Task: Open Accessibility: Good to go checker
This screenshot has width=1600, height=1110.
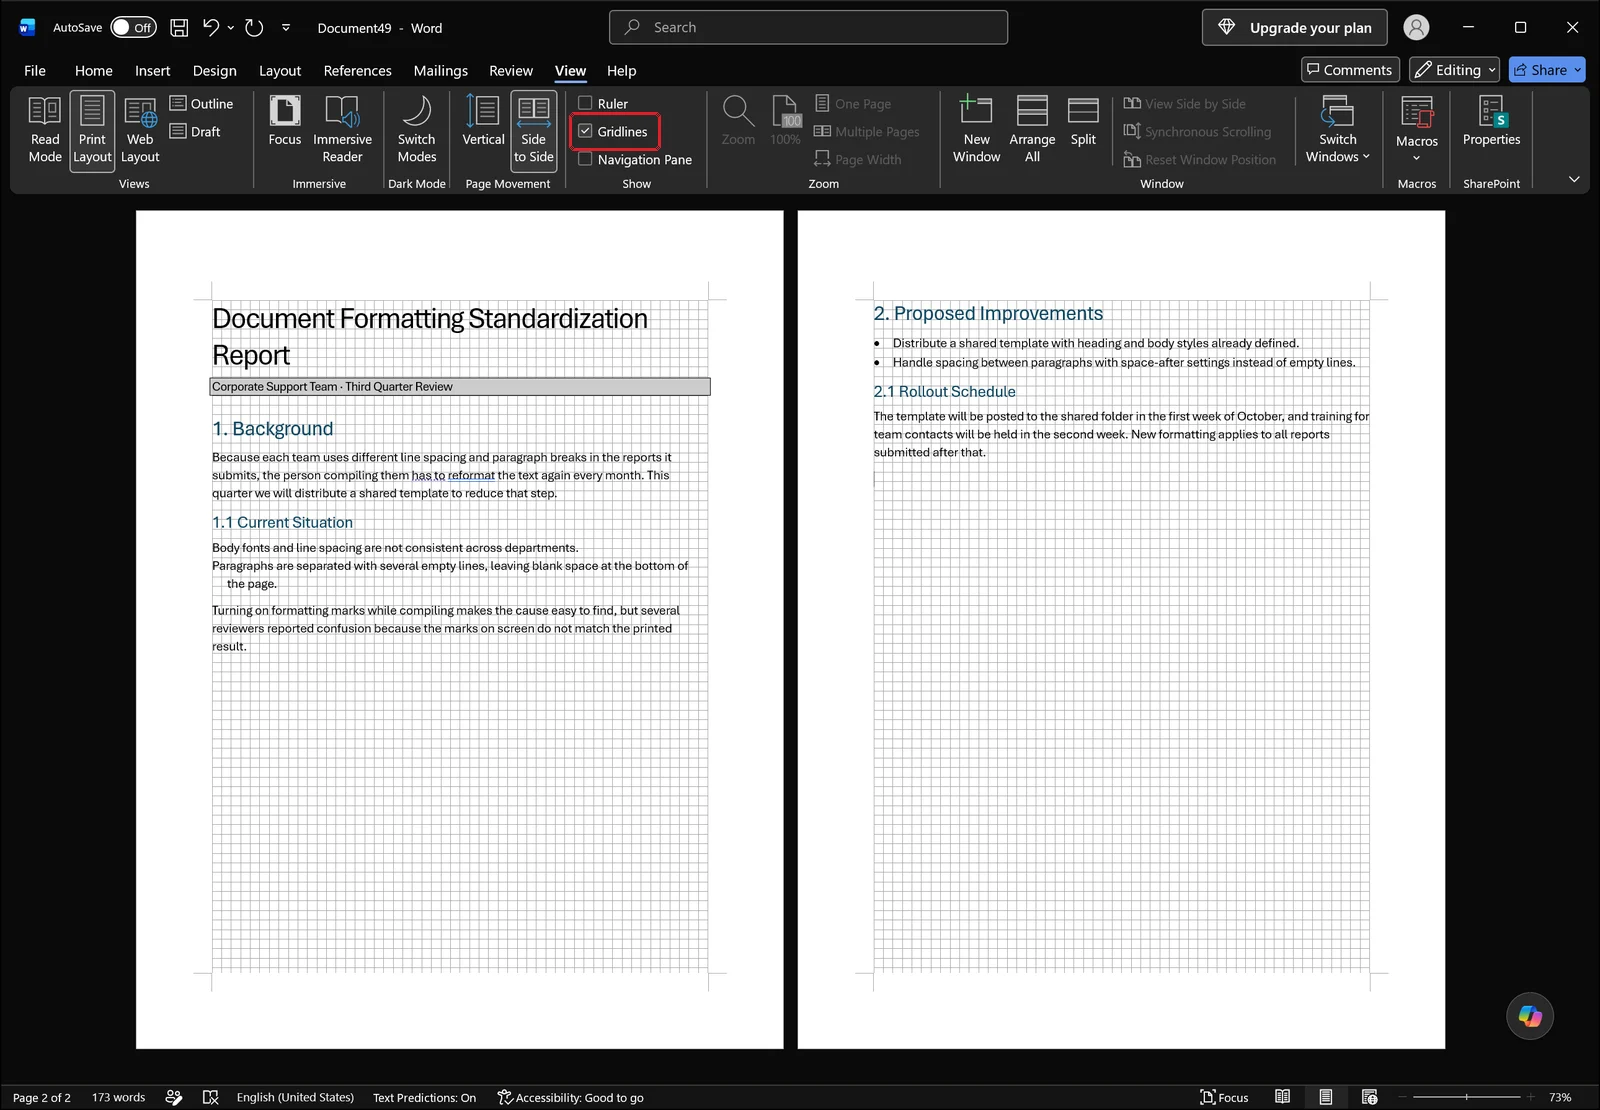Action: coord(570,1097)
